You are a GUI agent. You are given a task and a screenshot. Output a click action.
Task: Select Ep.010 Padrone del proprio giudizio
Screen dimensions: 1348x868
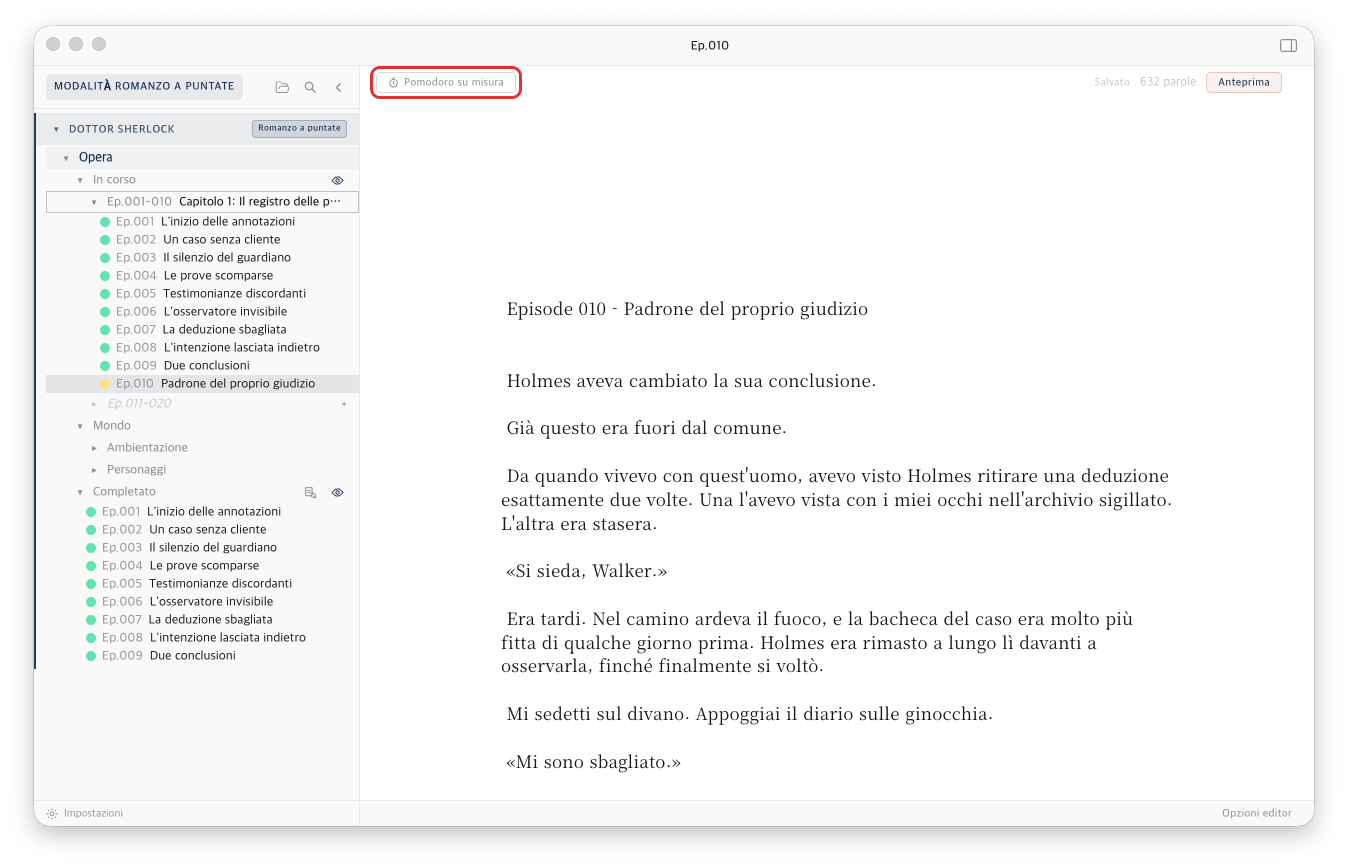pos(202,384)
